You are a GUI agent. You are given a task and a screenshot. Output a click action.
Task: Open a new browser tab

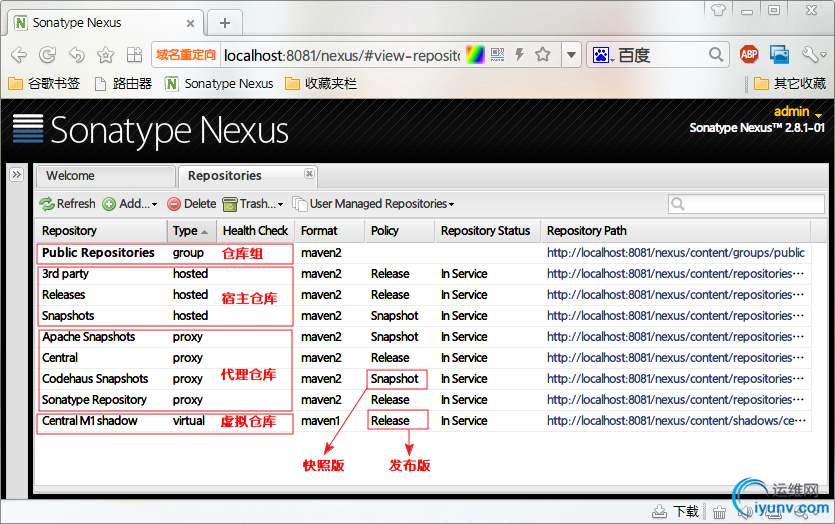pos(225,23)
